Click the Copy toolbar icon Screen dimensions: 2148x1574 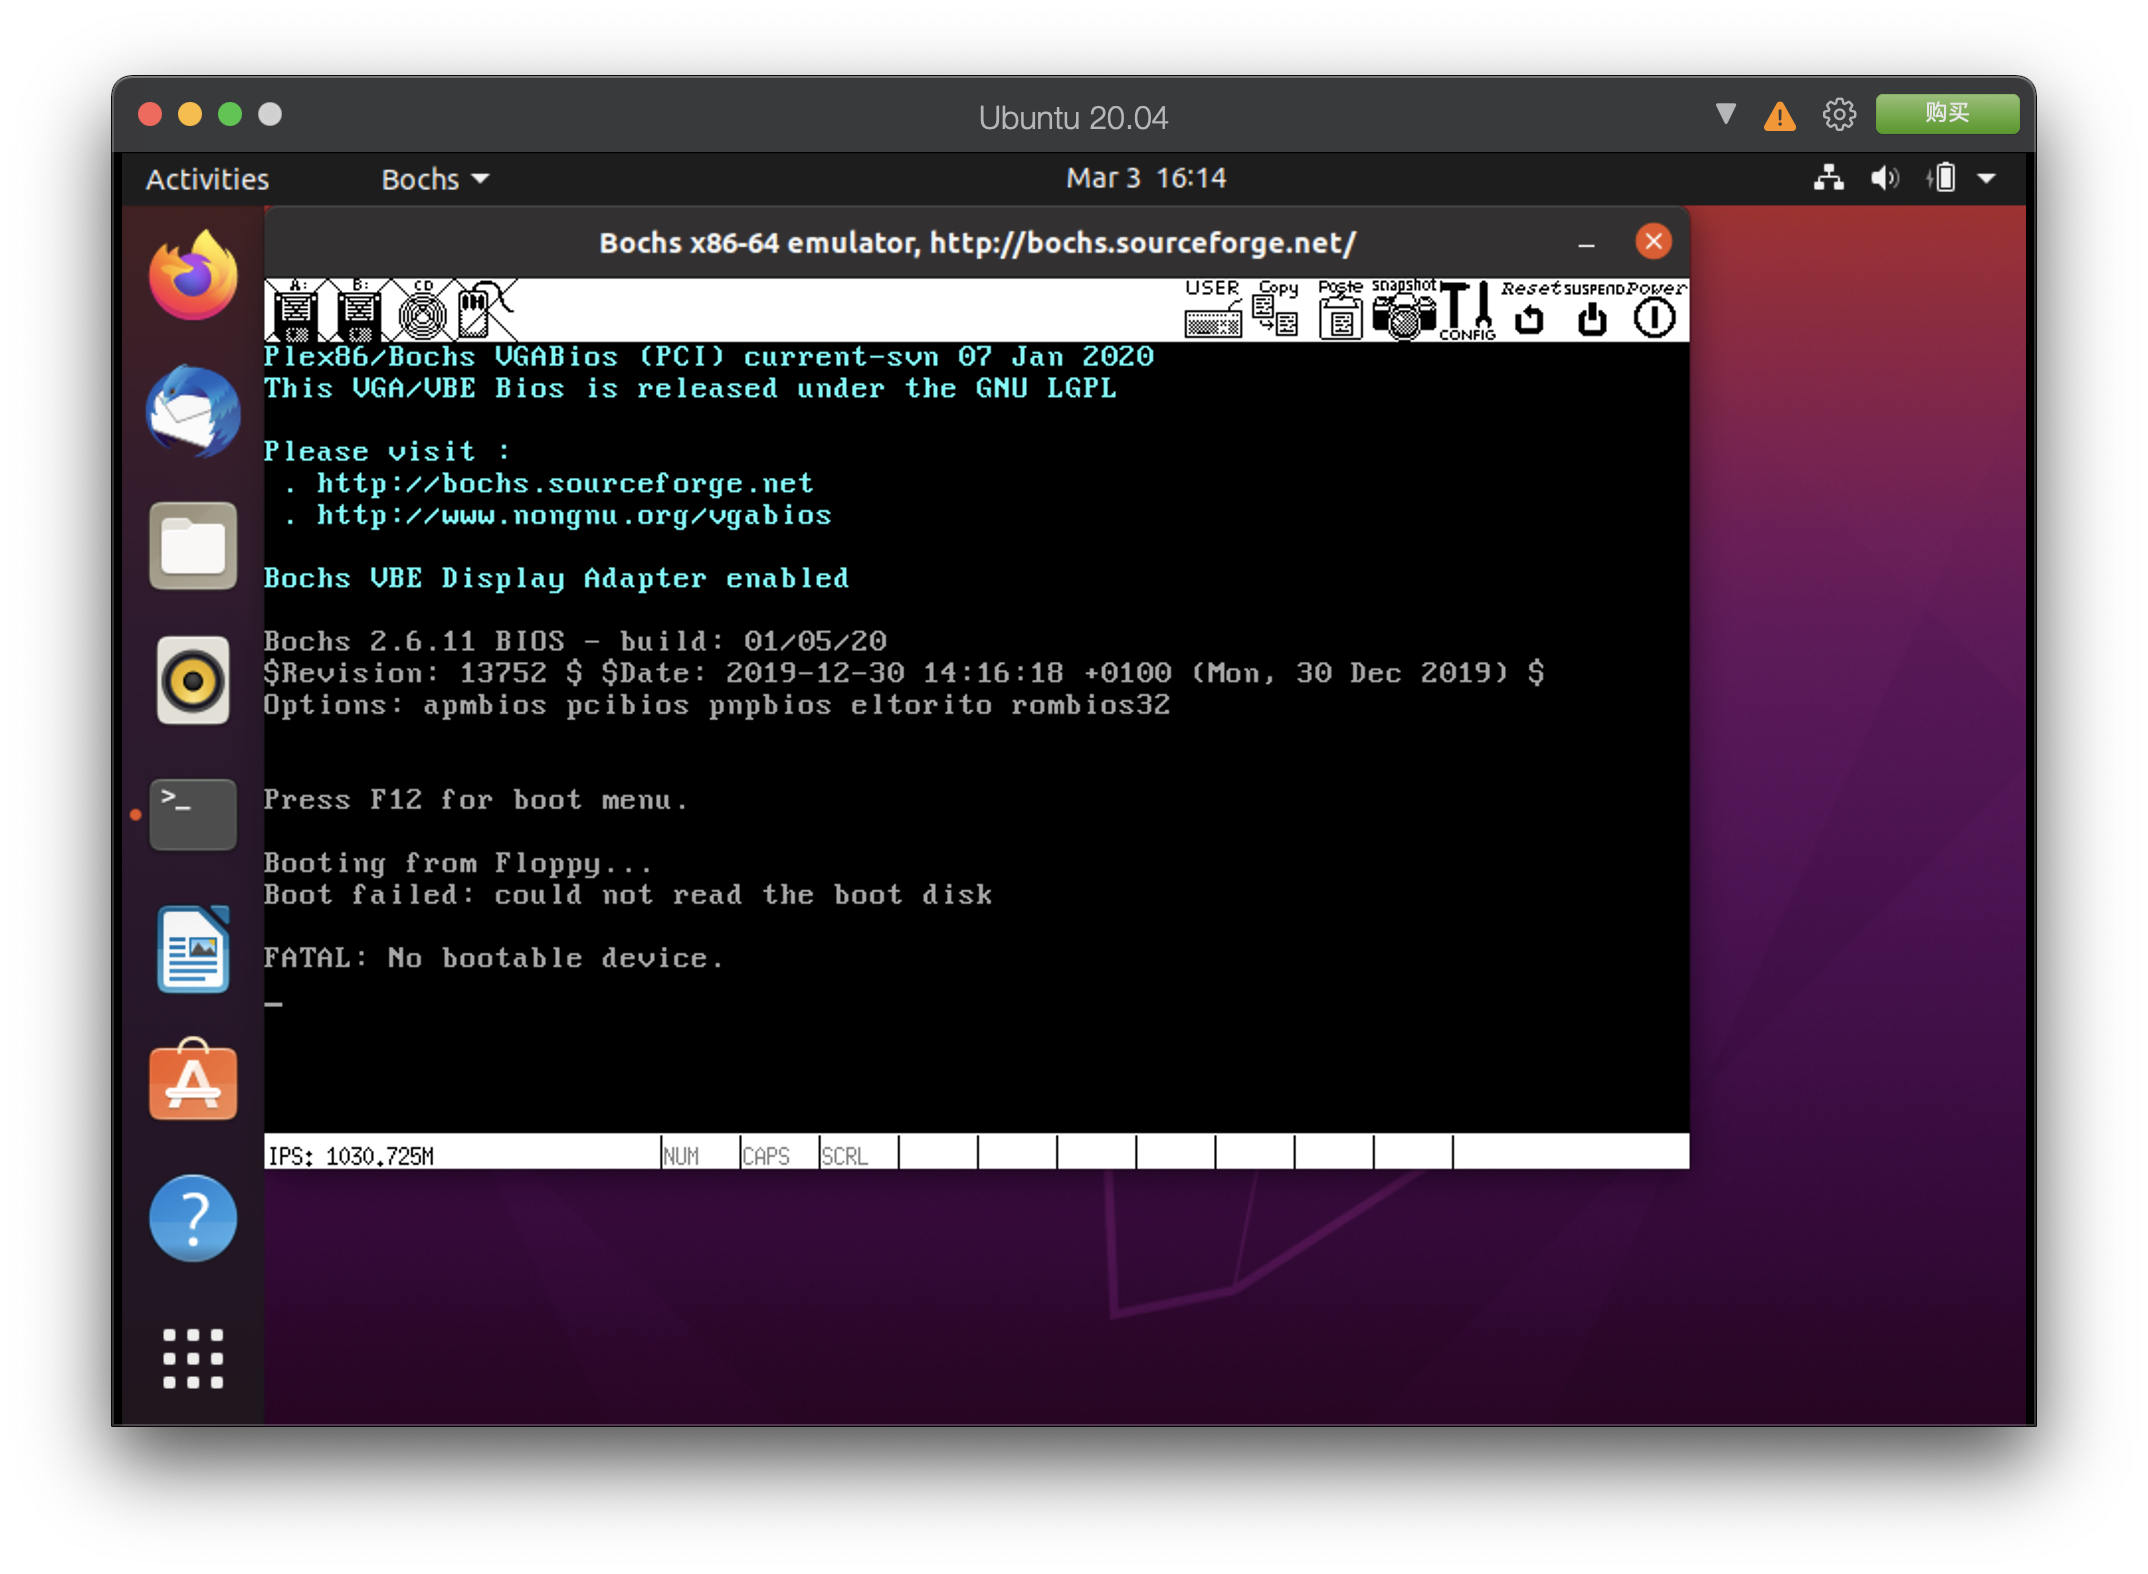tap(1277, 311)
